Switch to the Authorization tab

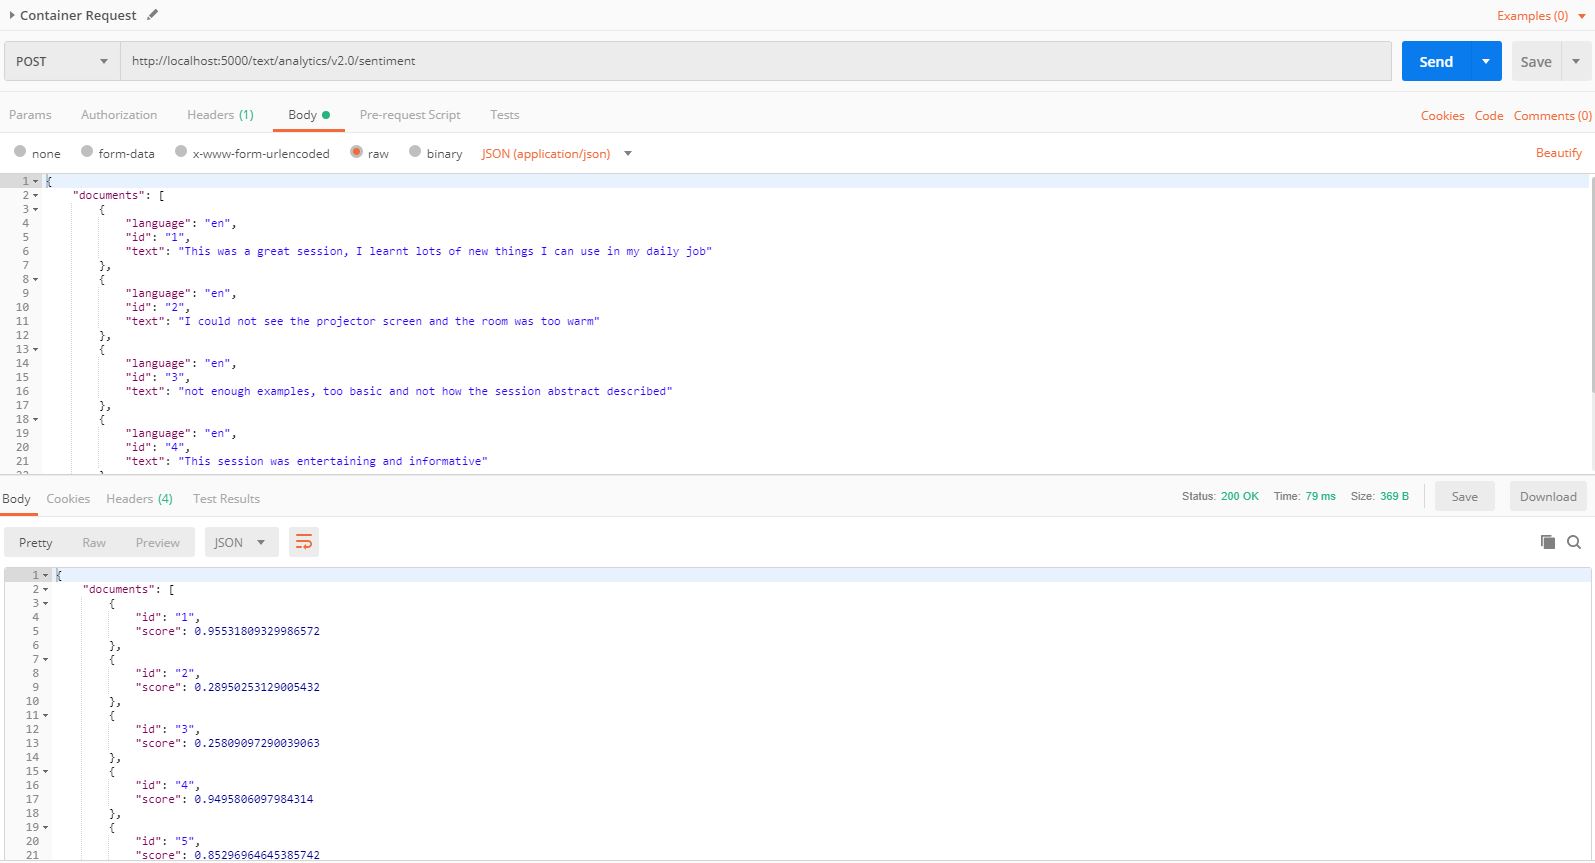pyautogui.click(x=119, y=115)
